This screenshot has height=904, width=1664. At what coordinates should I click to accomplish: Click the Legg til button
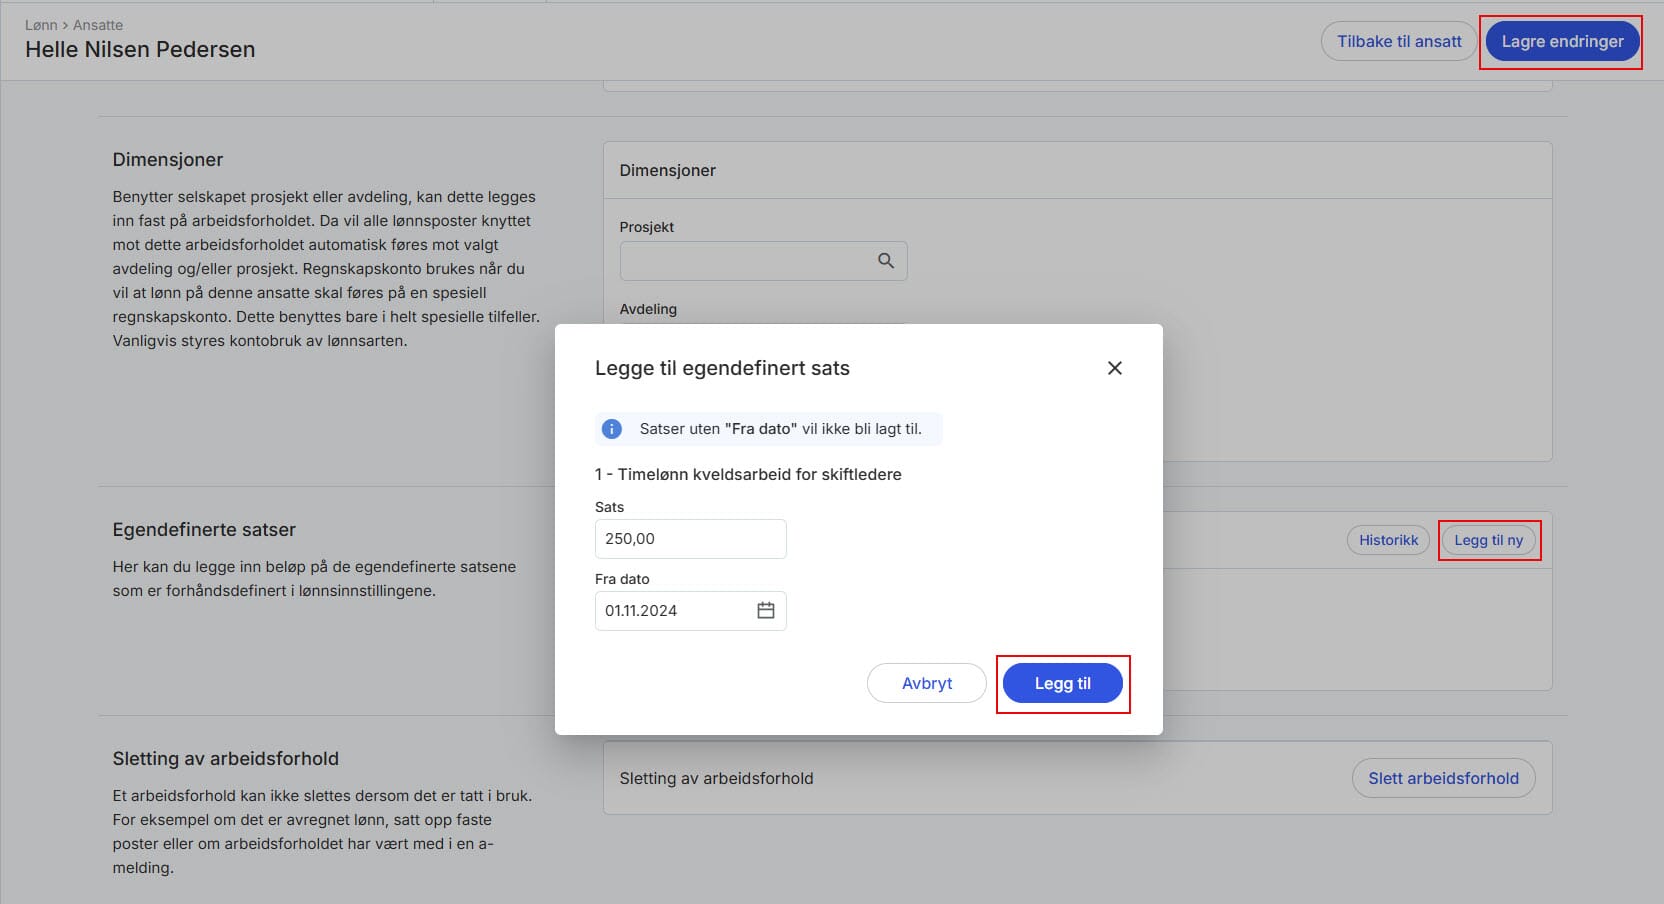click(x=1062, y=683)
